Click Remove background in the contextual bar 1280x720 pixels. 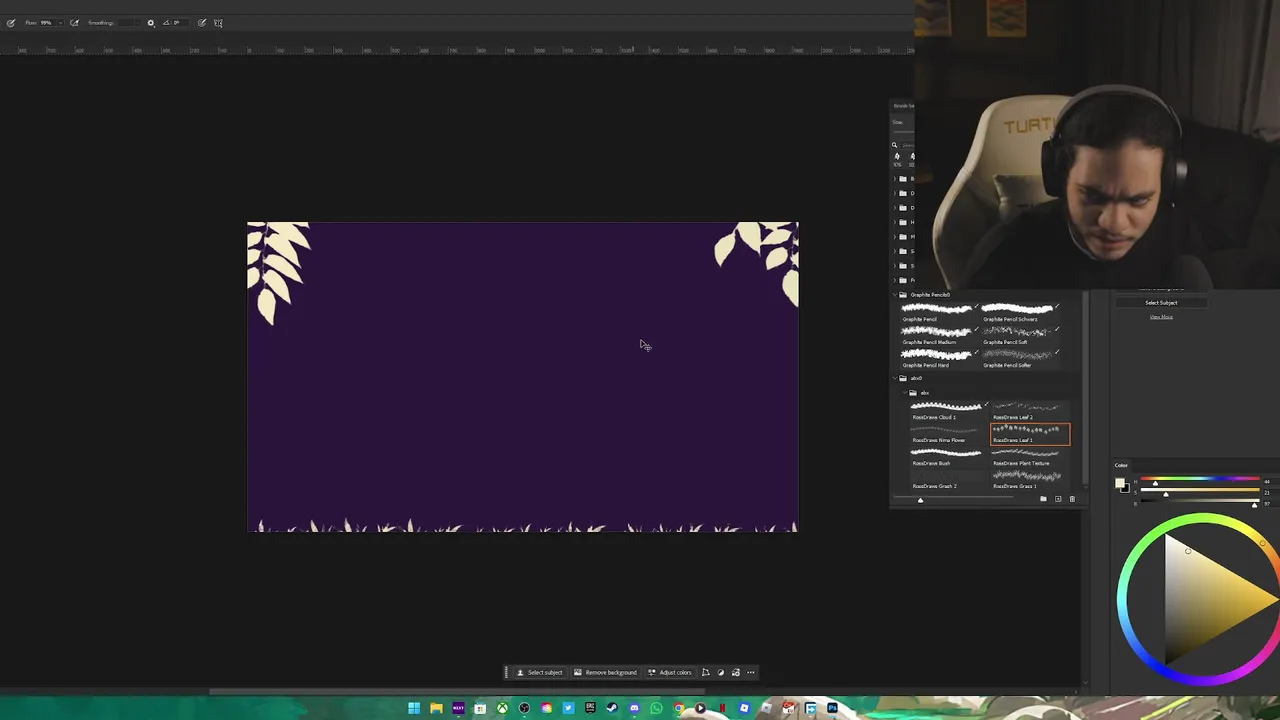(x=605, y=672)
